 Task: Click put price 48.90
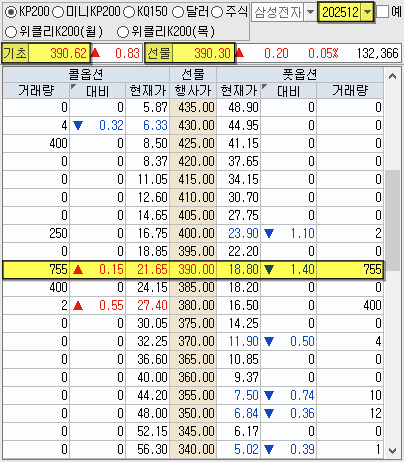(x=243, y=108)
